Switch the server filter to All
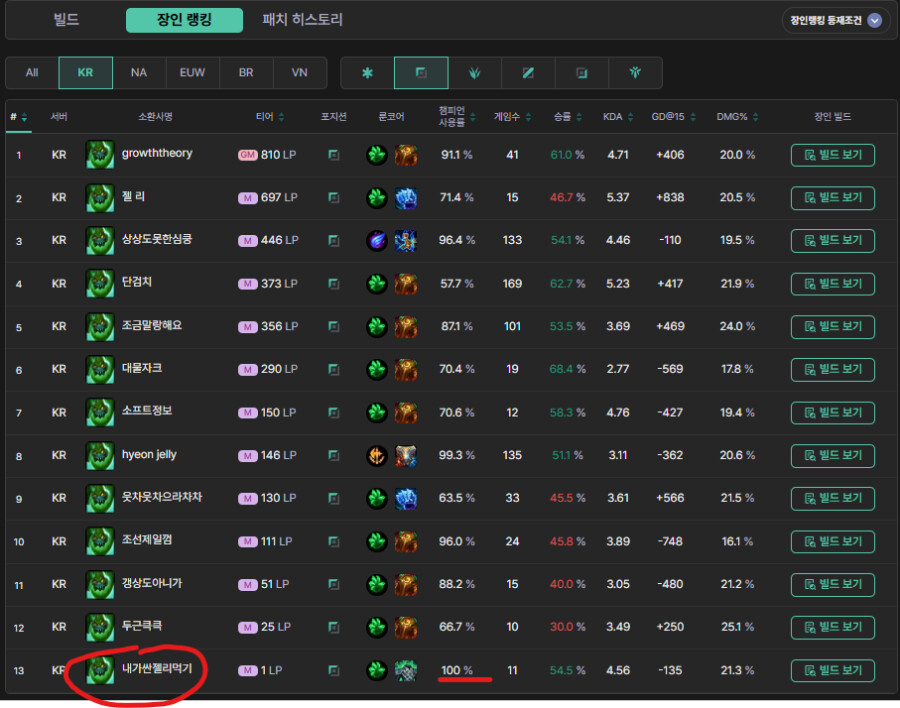This screenshot has width=900, height=708. click(x=32, y=73)
